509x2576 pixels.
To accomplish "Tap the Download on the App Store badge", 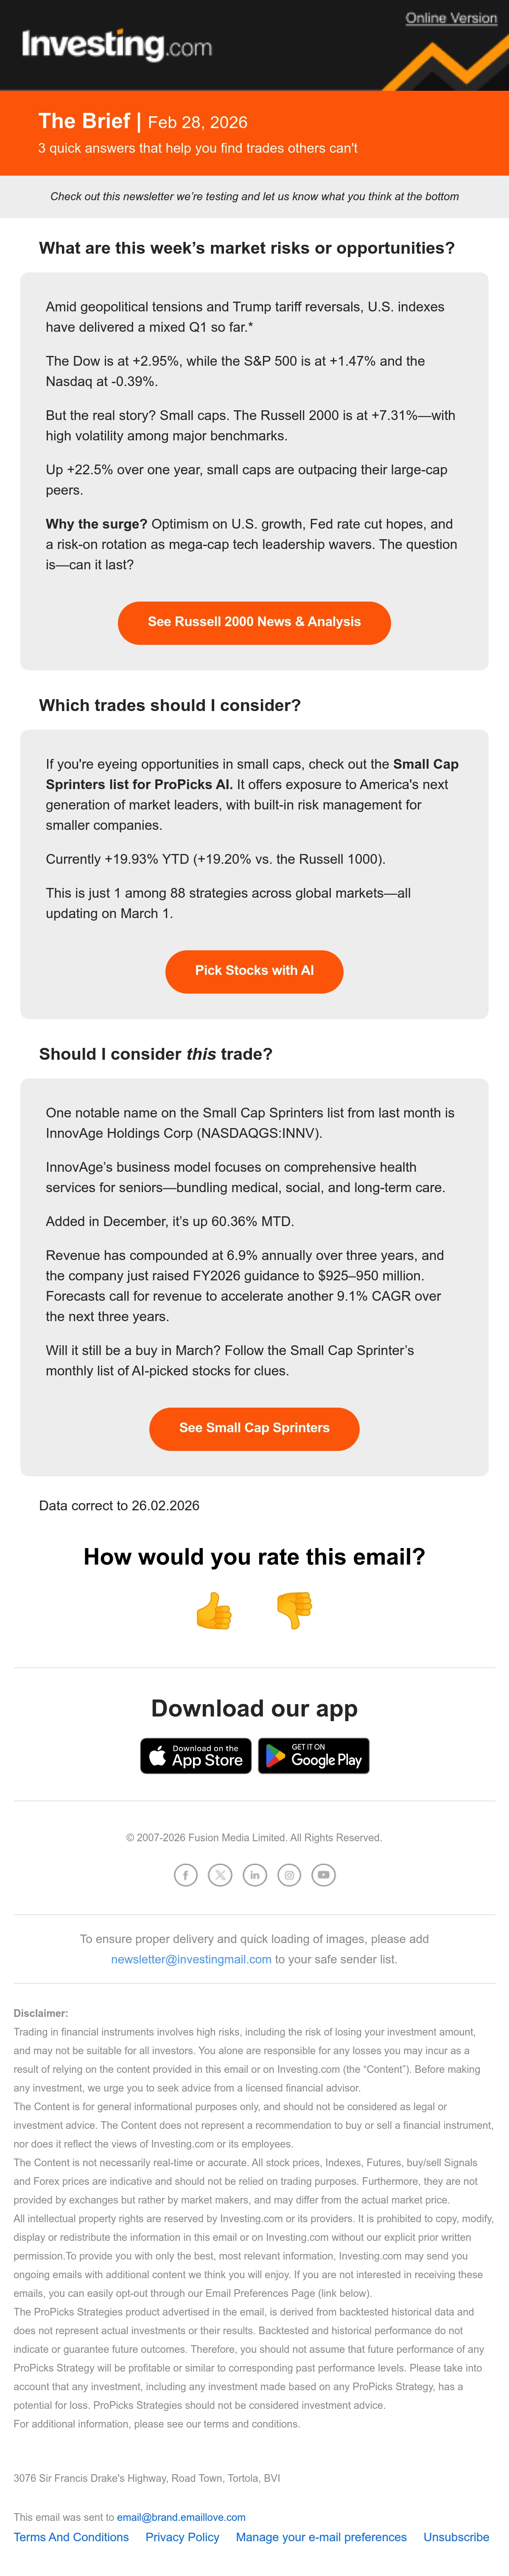I will pos(196,1756).
